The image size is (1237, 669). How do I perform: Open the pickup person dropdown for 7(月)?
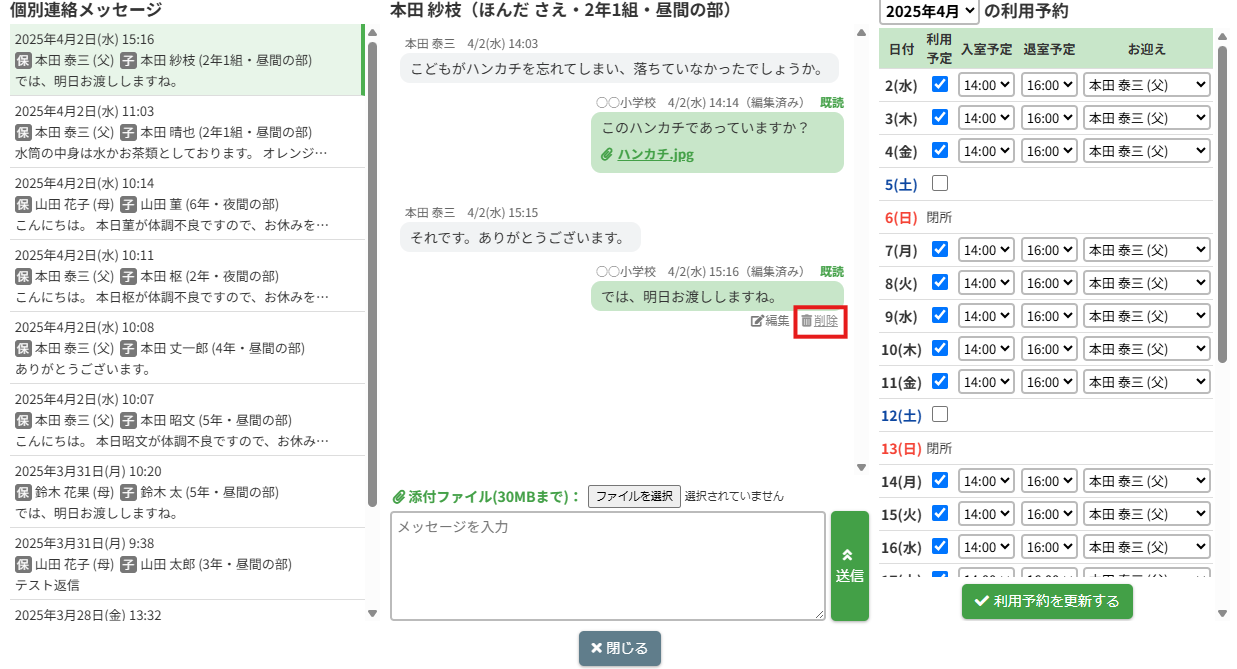[1146, 250]
